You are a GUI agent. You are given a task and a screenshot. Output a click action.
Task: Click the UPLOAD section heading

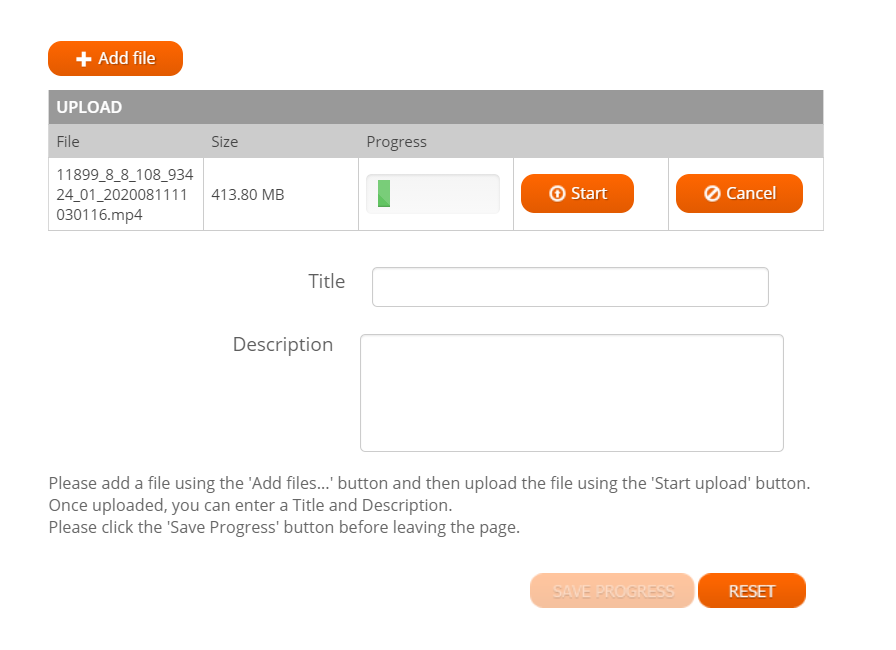(x=89, y=107)
